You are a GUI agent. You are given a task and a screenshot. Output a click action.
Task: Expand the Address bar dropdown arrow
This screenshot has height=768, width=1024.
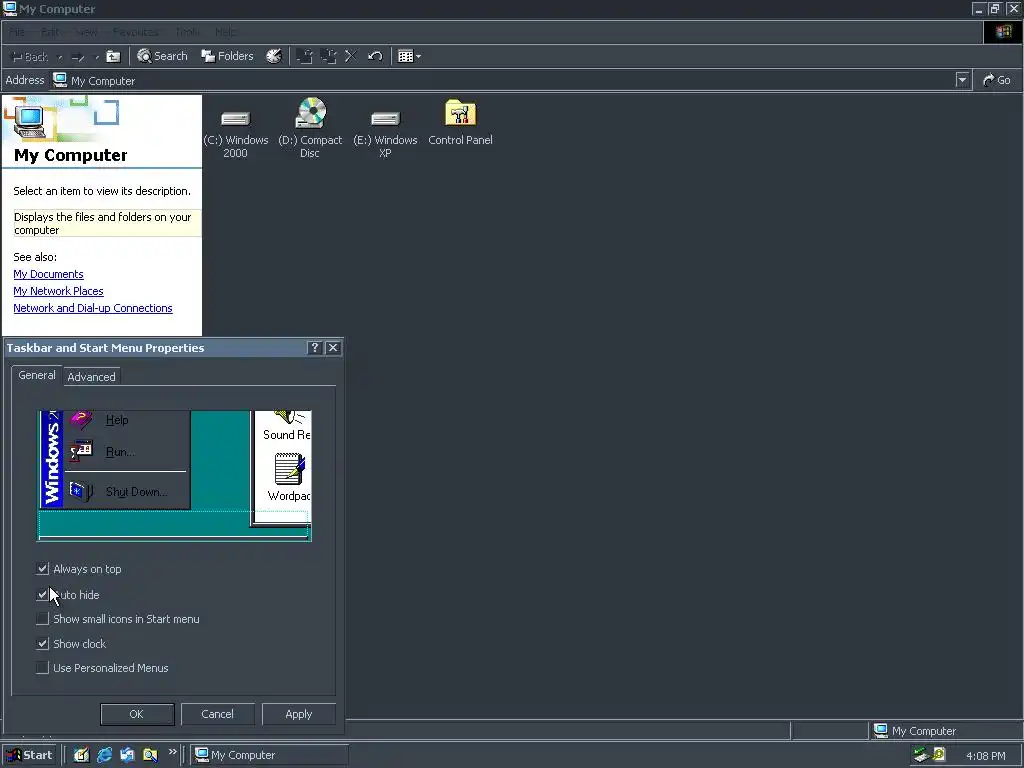tap(962, 80)
